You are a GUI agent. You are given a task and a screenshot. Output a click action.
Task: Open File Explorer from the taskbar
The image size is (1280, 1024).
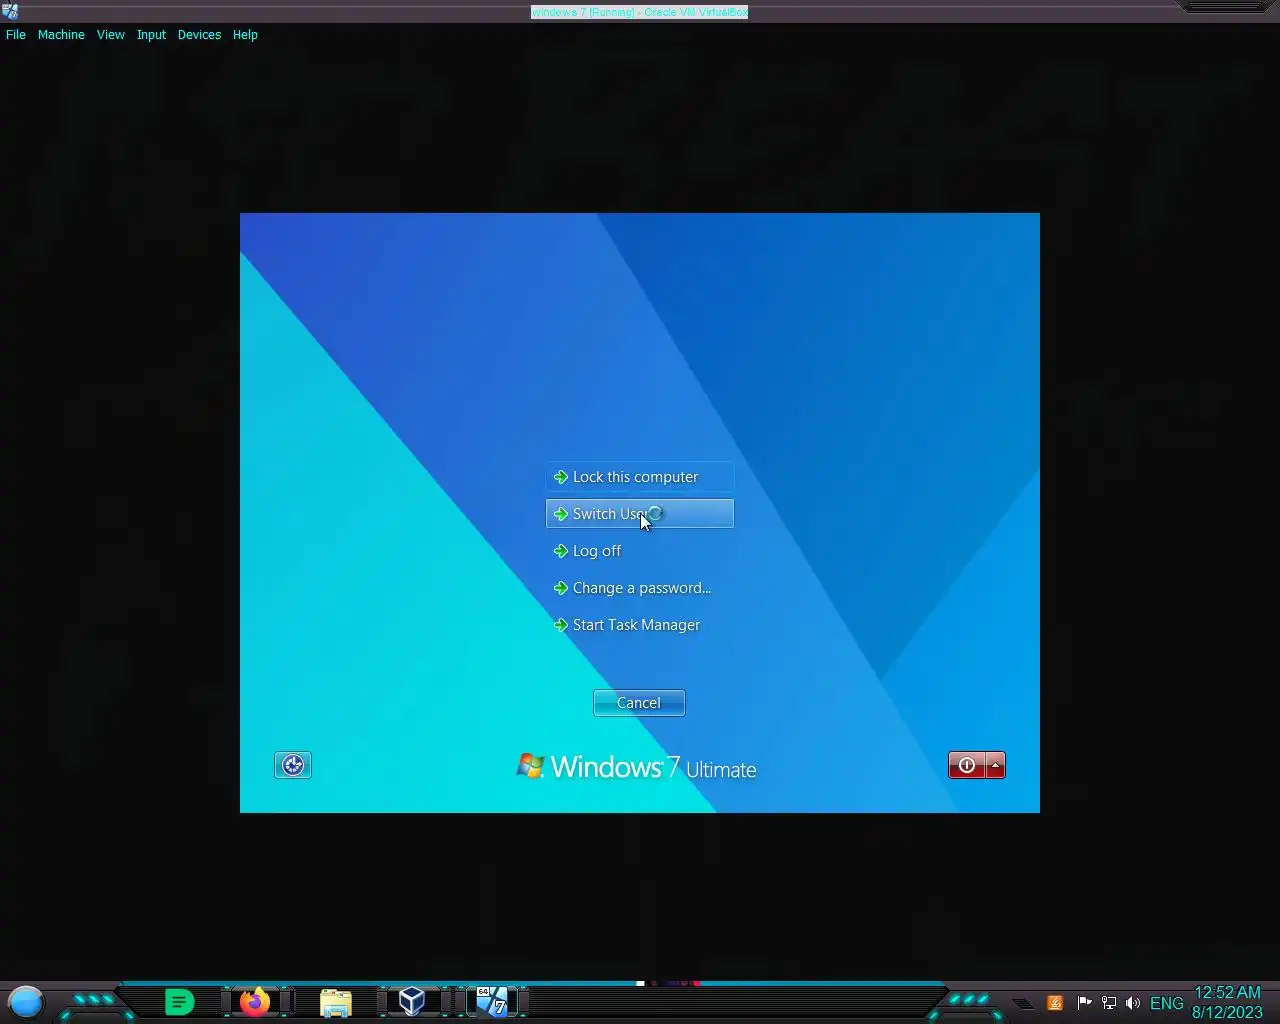336,1002
